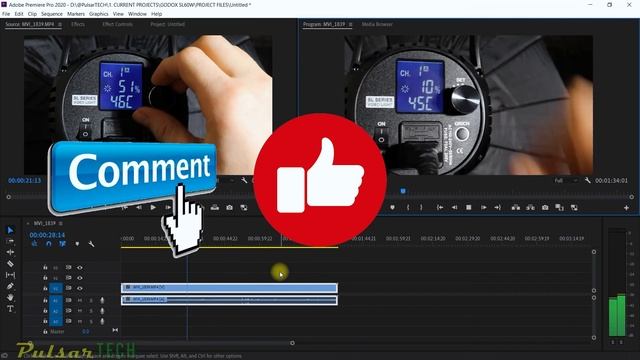Go to In point in Program monitor
640x360 pixels.
(440, 208)
